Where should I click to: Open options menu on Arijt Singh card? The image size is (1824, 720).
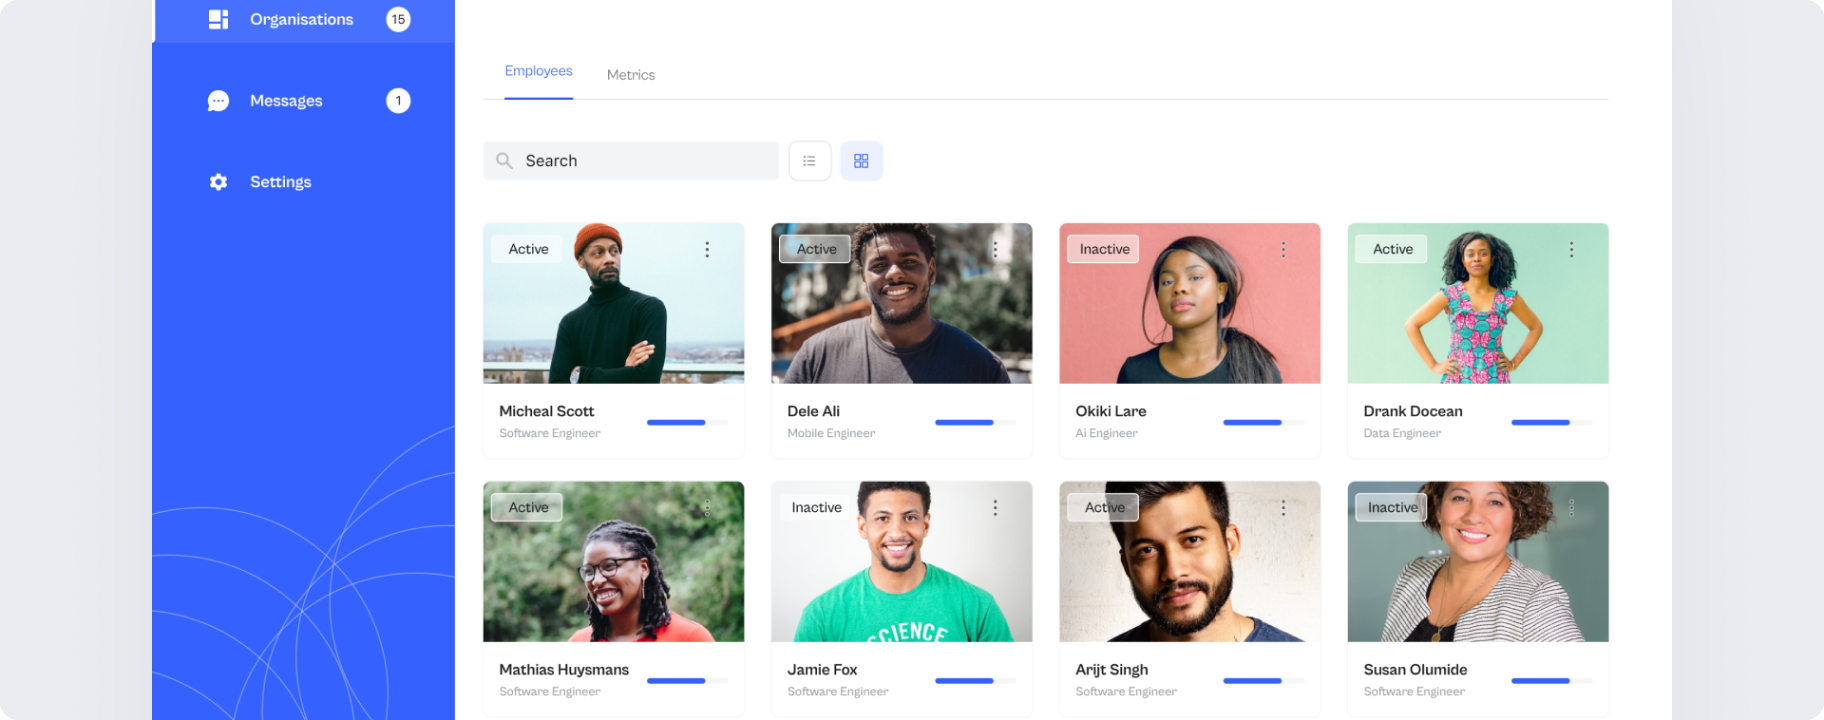(1283, 508)
